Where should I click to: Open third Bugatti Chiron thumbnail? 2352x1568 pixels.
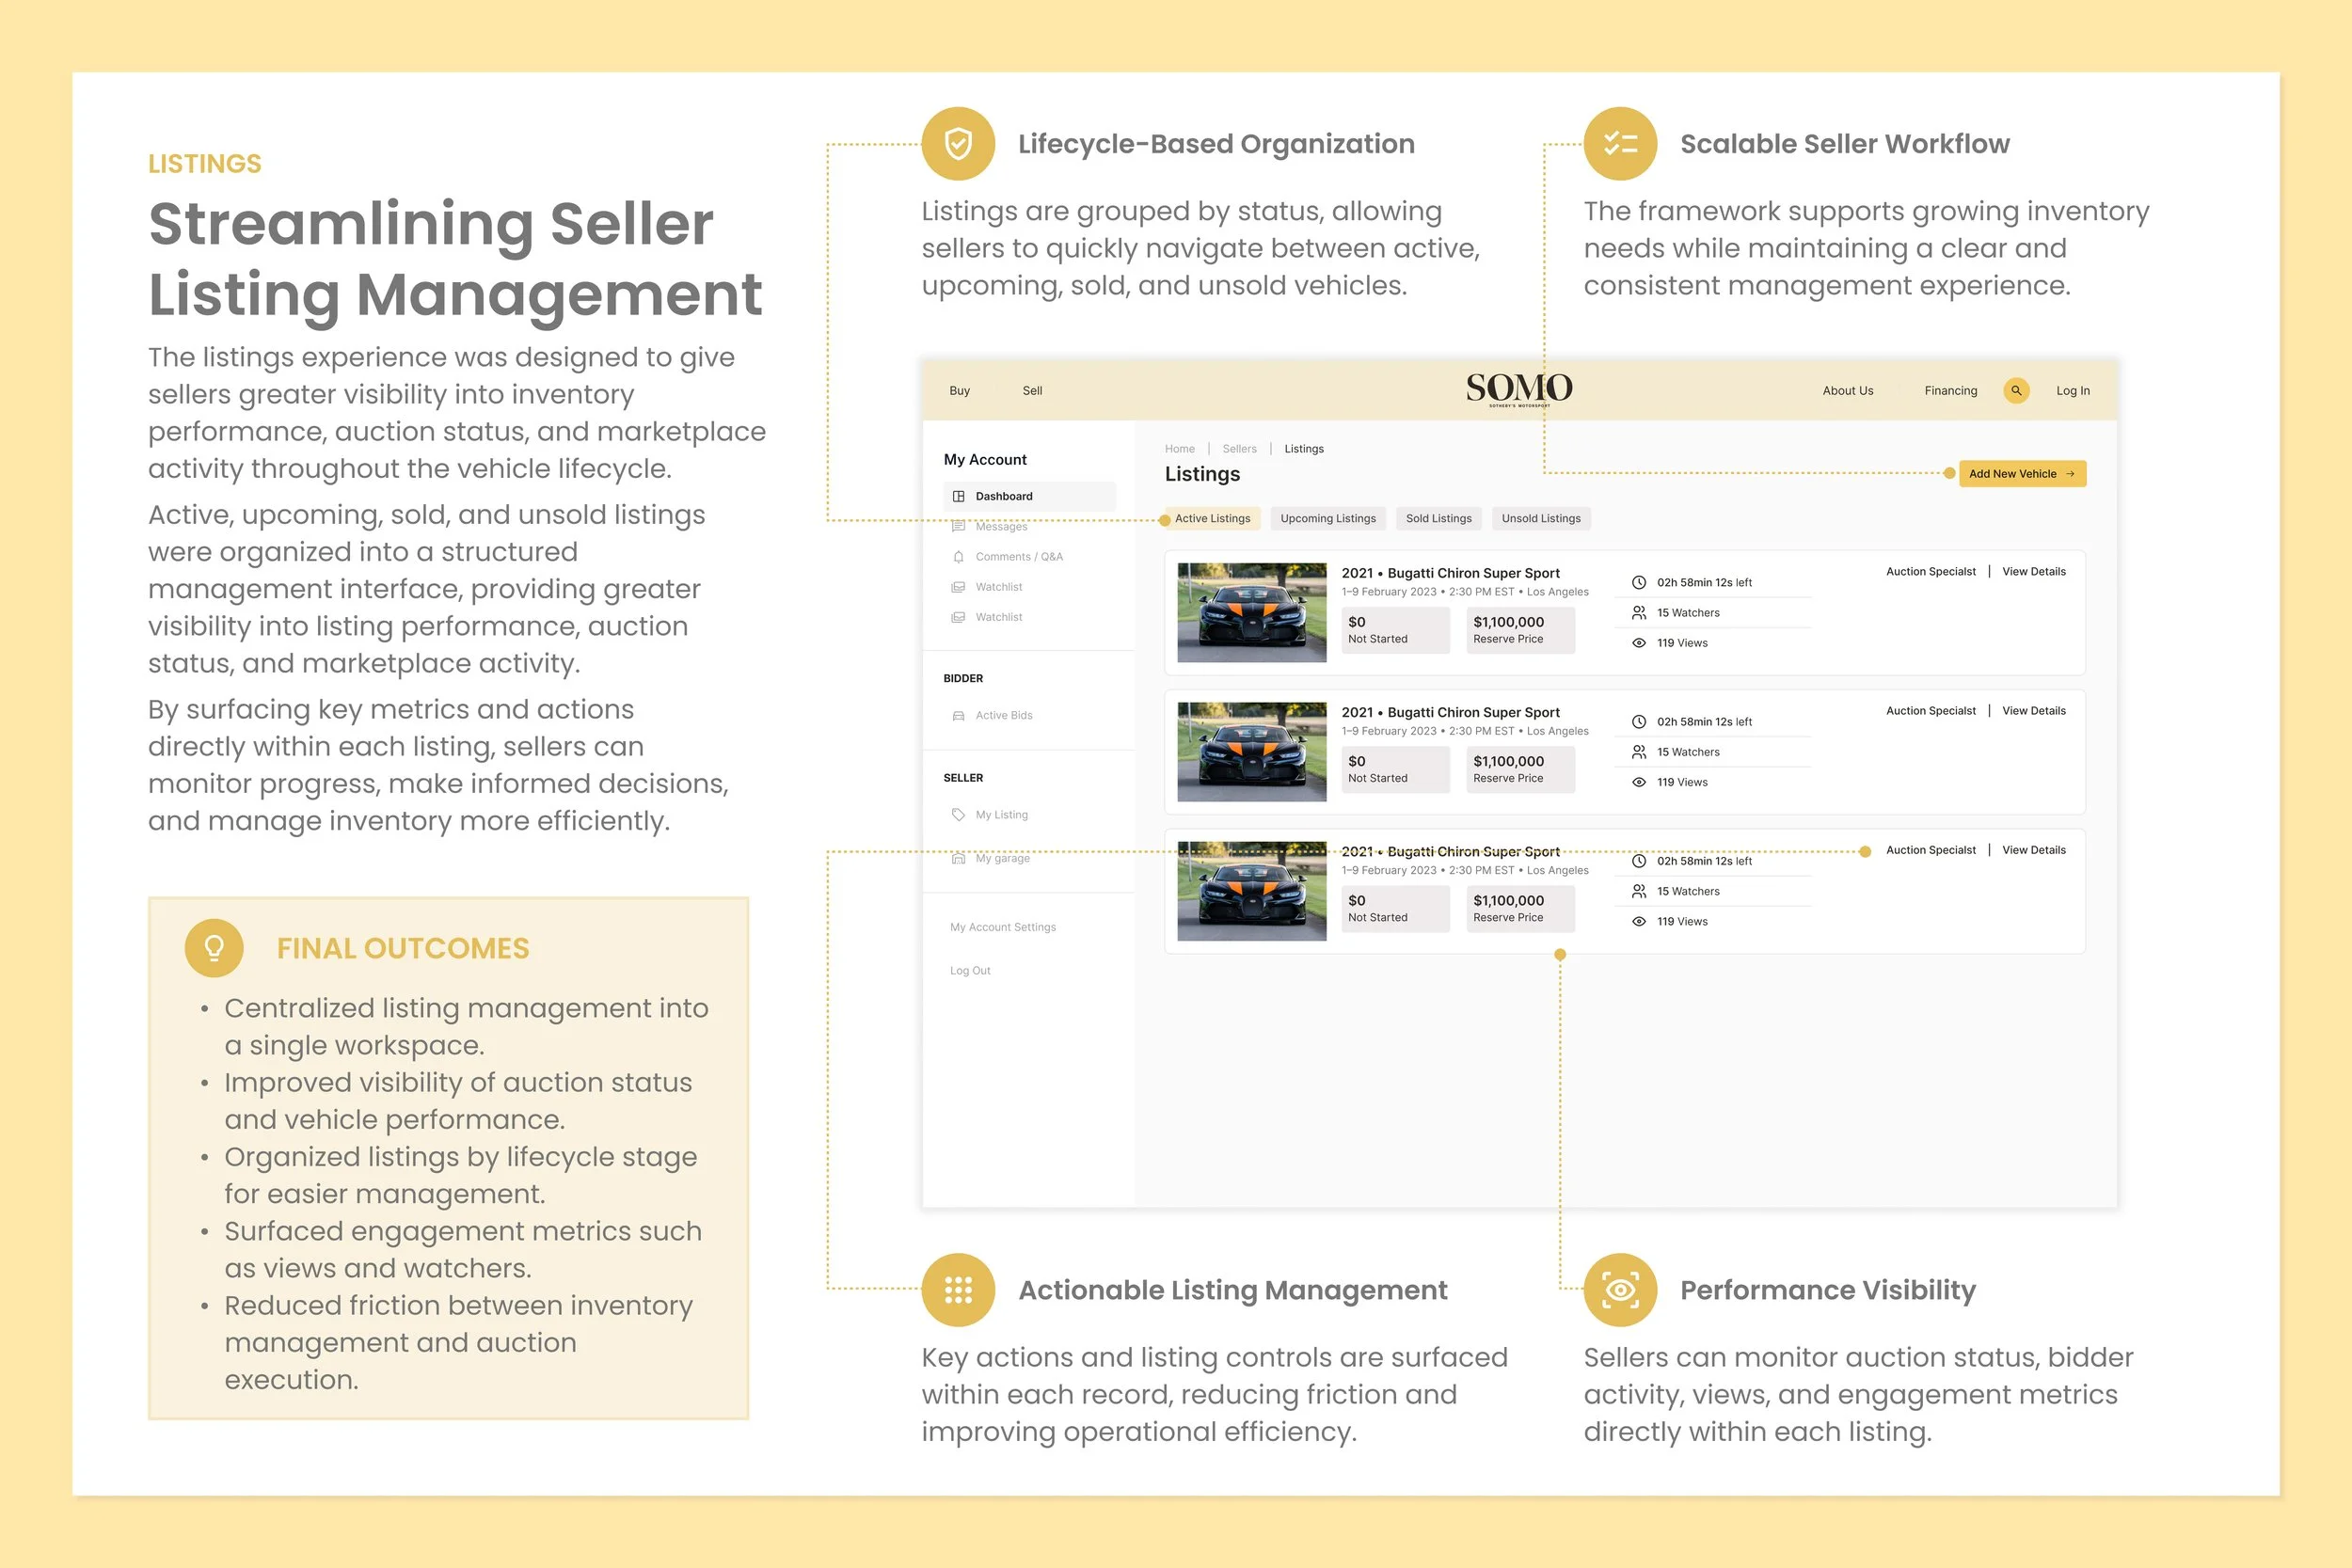[x=1251, y=890]
